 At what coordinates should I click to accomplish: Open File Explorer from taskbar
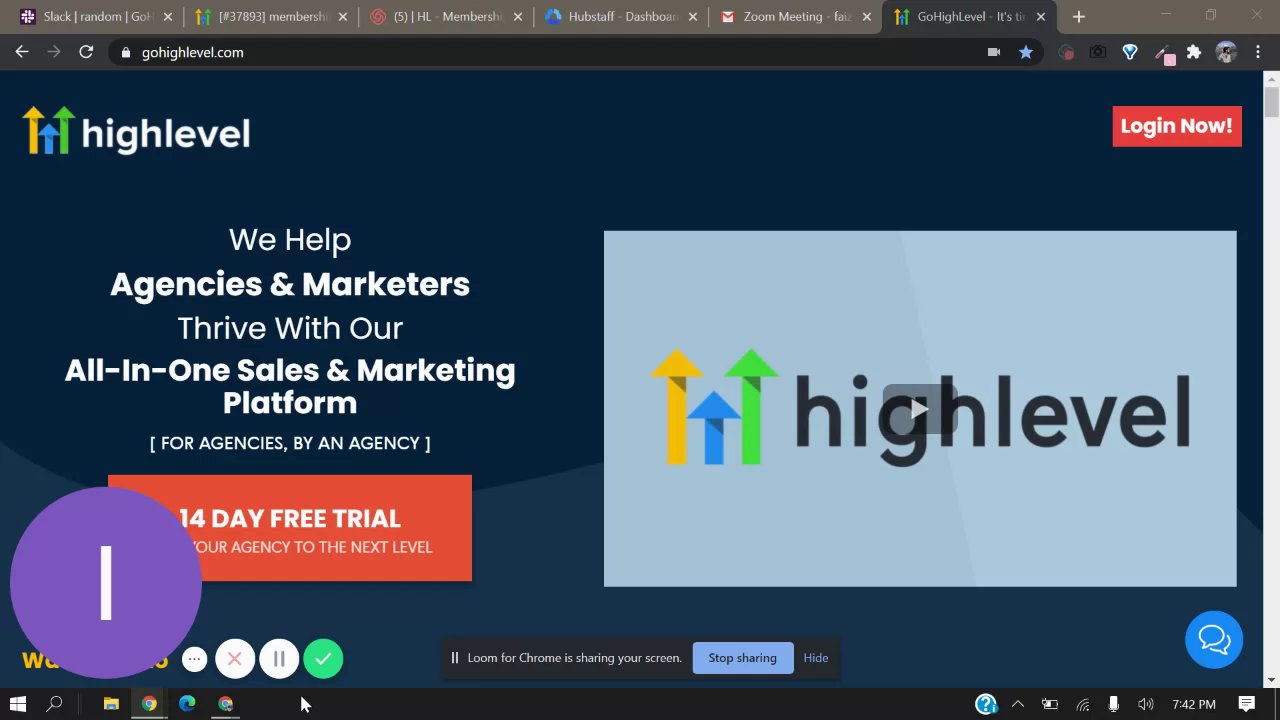tap(111, 704)
